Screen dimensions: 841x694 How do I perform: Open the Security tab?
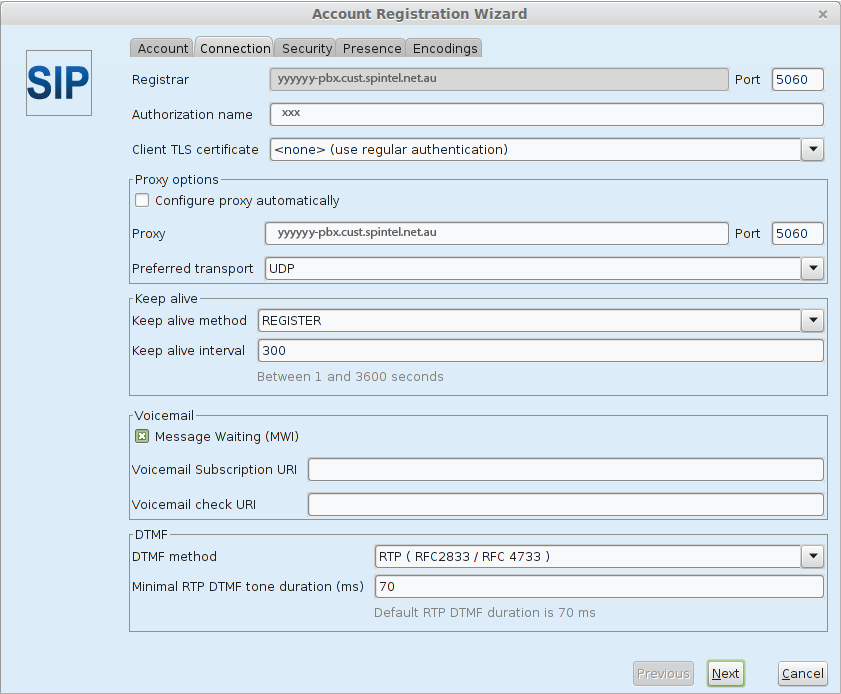click(x=306, y=48)
